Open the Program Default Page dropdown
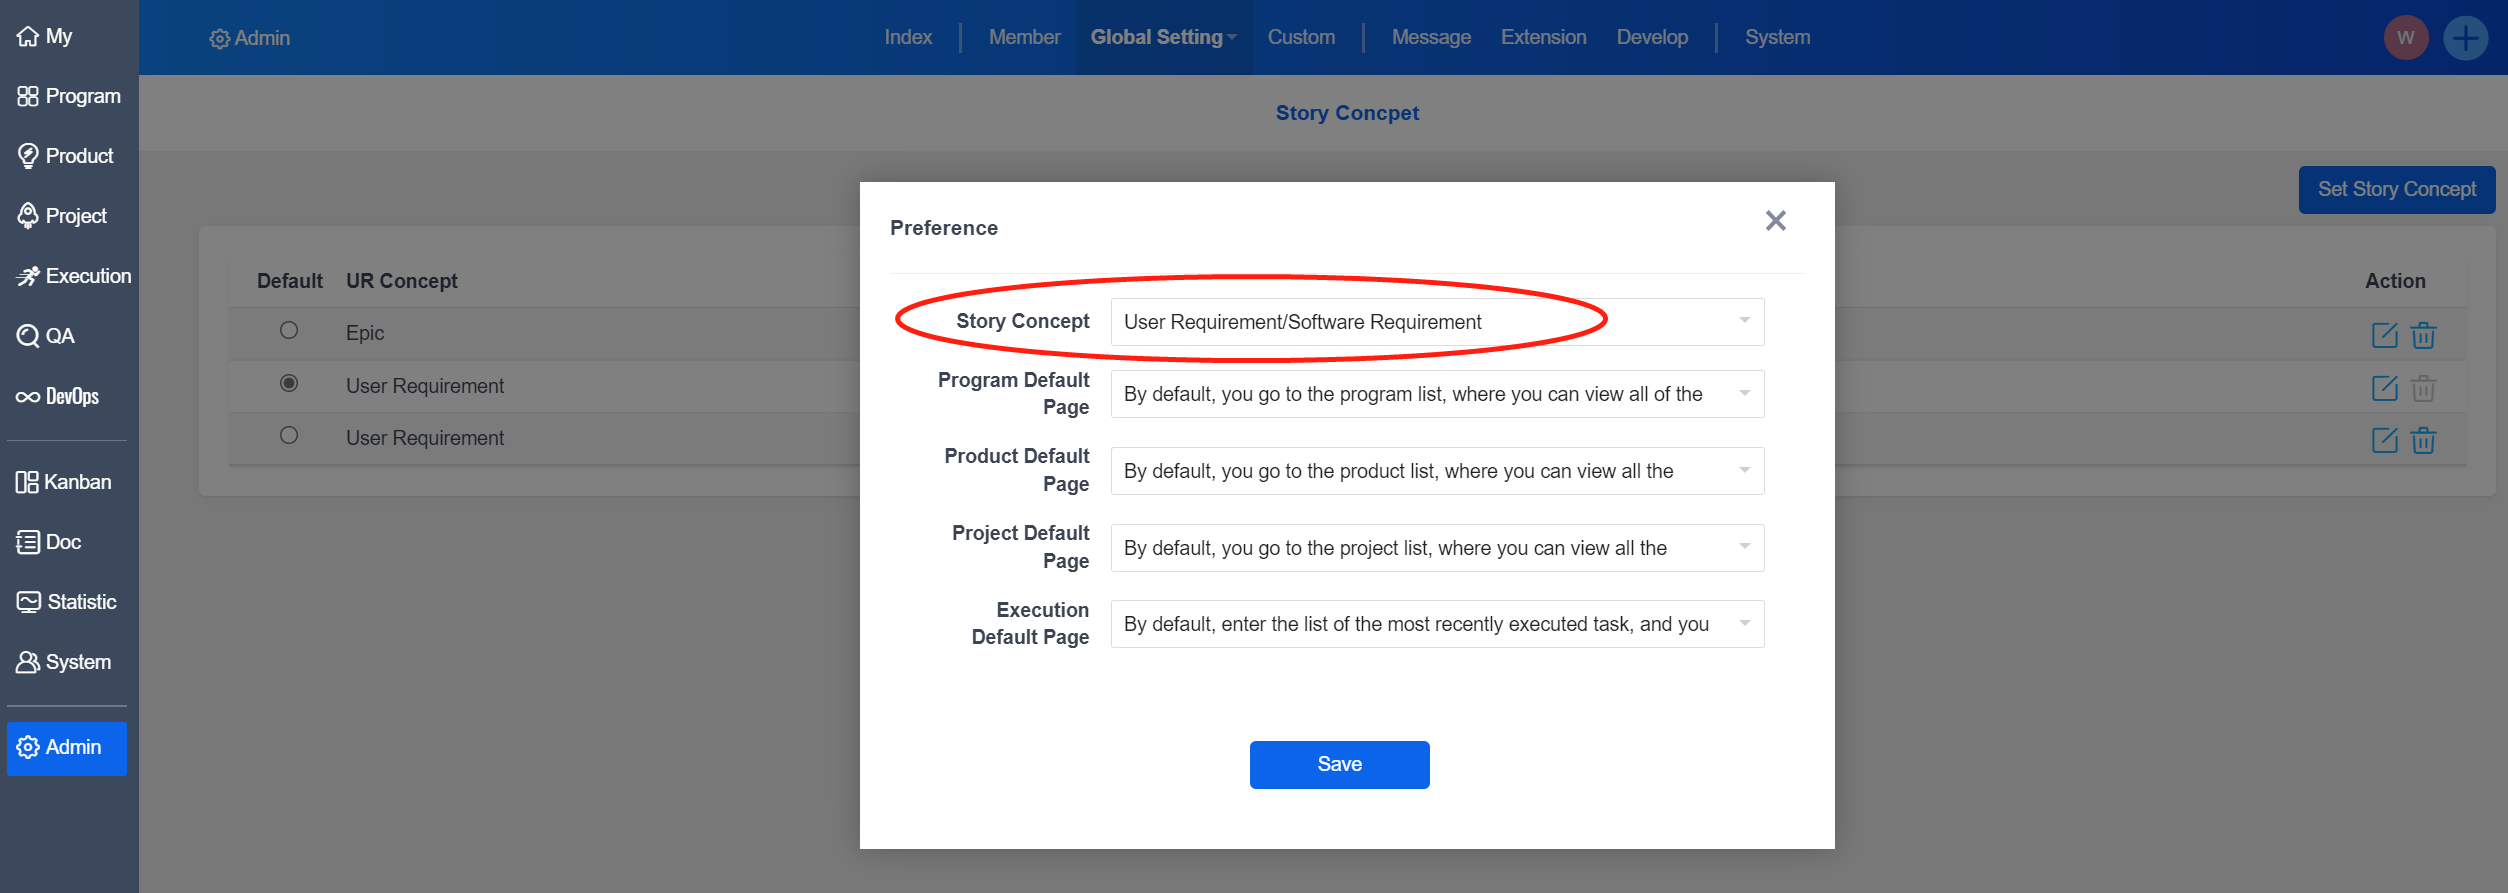Viewport: 2508px width, 893px height. click(x=1436, y=394)
